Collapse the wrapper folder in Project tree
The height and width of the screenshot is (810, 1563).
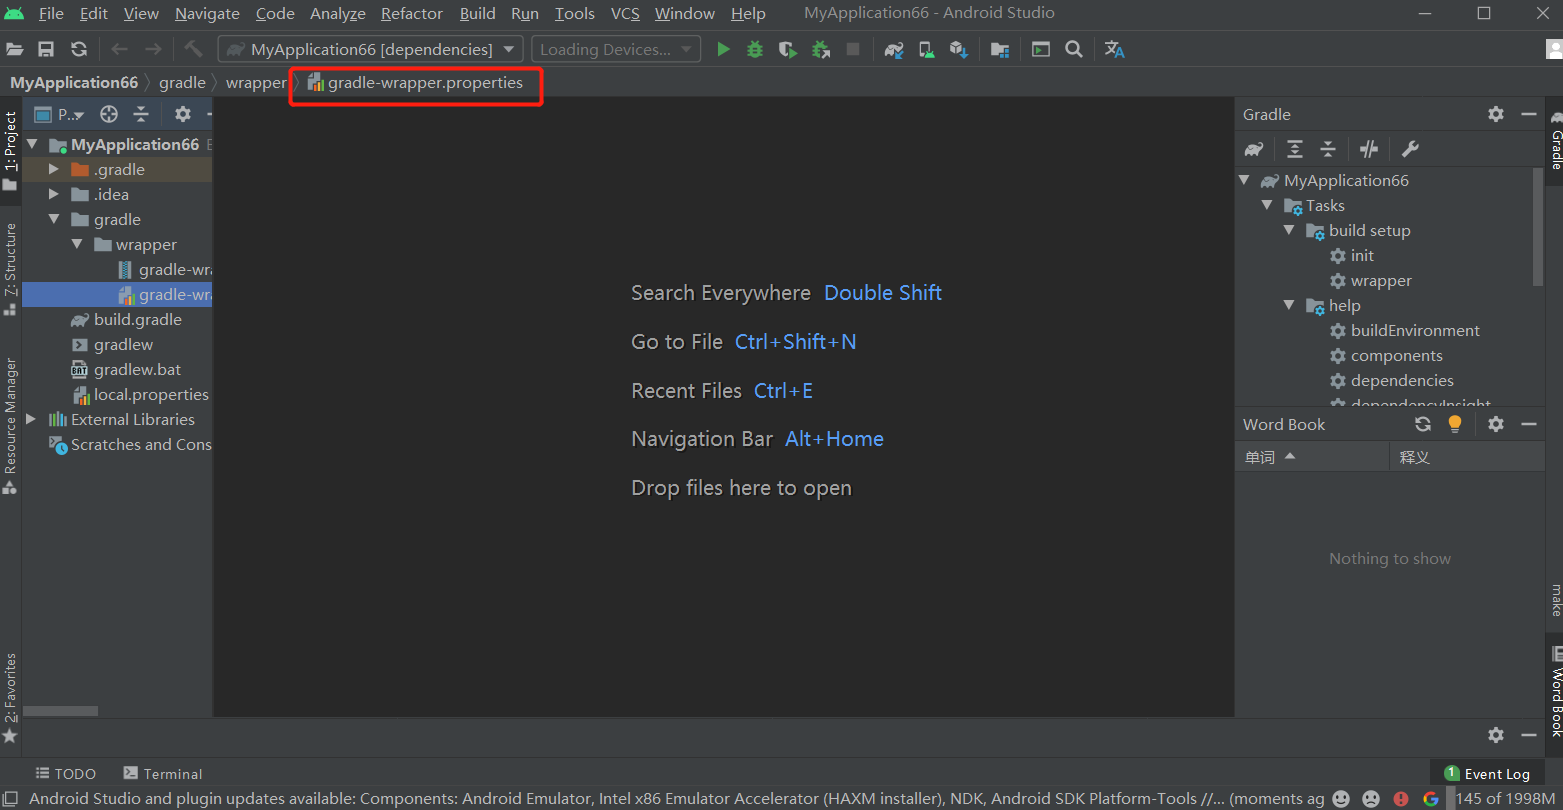pos(77,245)
